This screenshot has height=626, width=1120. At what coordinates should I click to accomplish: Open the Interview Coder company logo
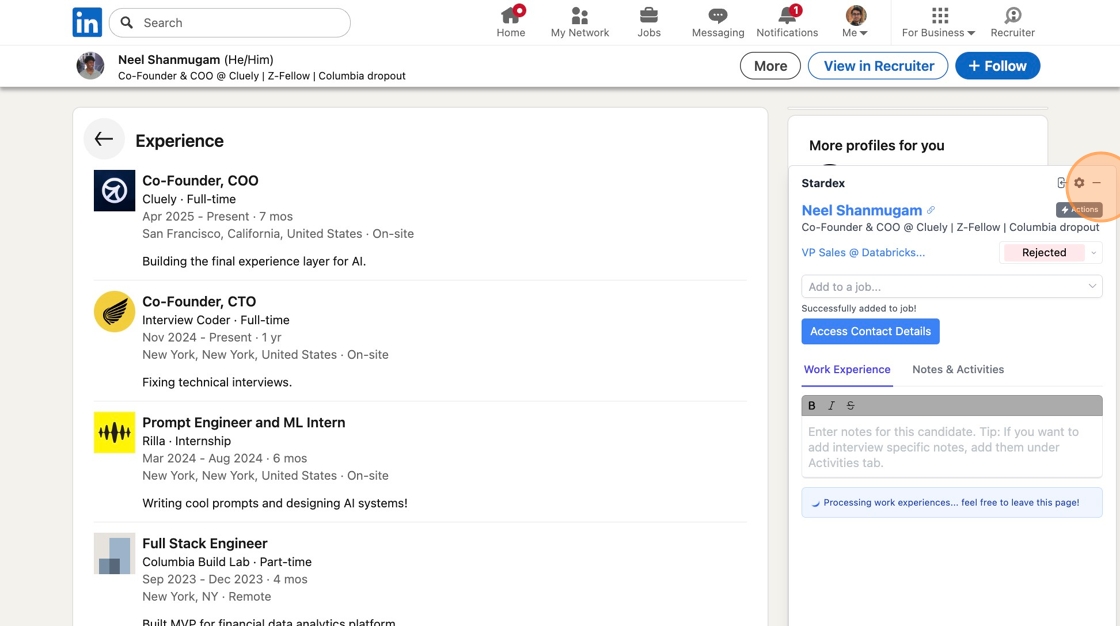click(114, 312)
